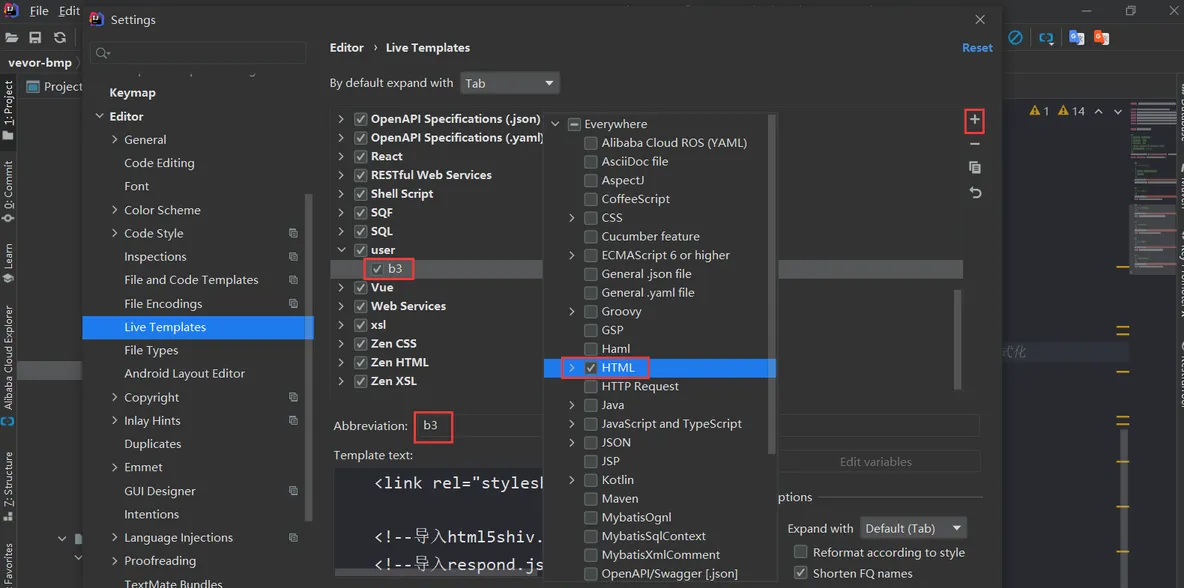Click project-level icon beside Copyright
1184x588 pixels.
[x=294, y=397]
